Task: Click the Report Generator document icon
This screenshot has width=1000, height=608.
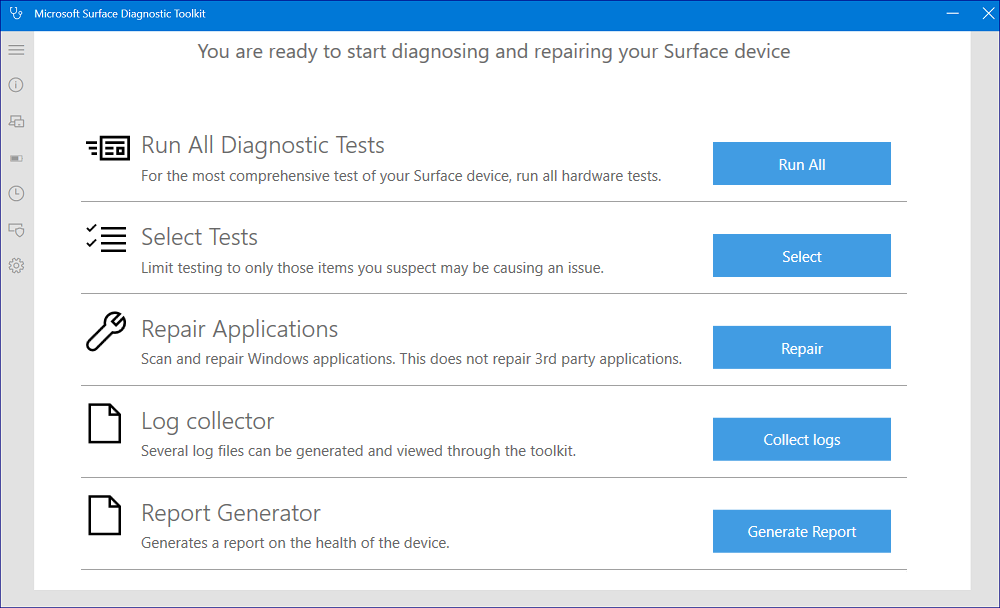Action: (x=105, y=515)
